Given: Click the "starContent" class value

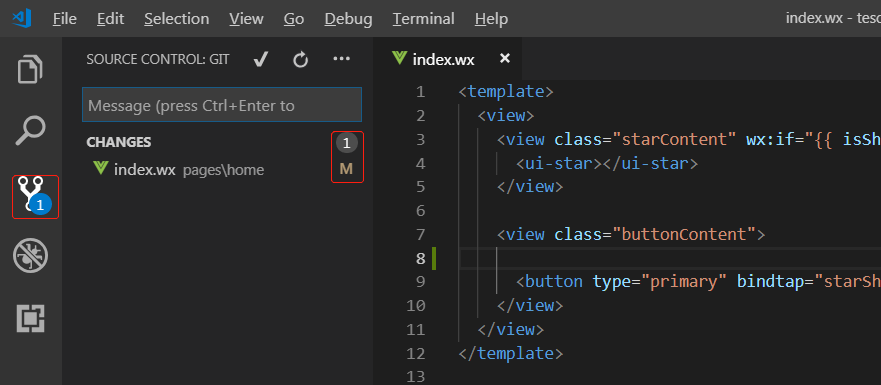Looking at the screenshot, I should 674,139.
